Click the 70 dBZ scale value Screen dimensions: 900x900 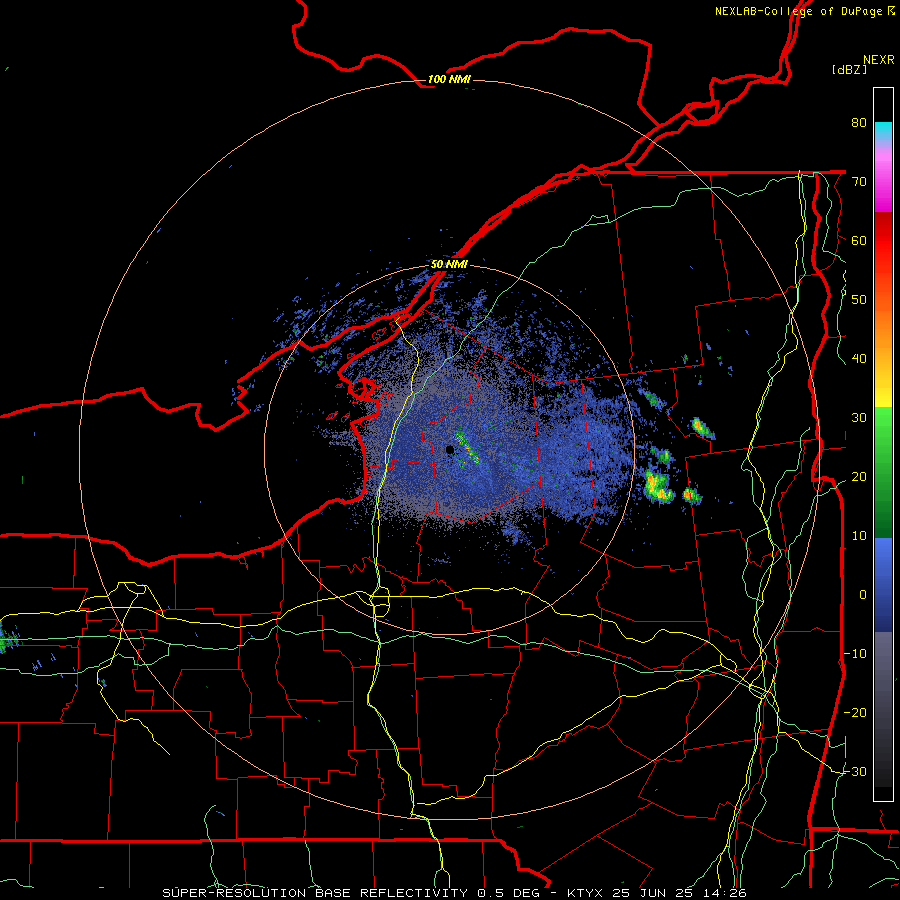859,181
